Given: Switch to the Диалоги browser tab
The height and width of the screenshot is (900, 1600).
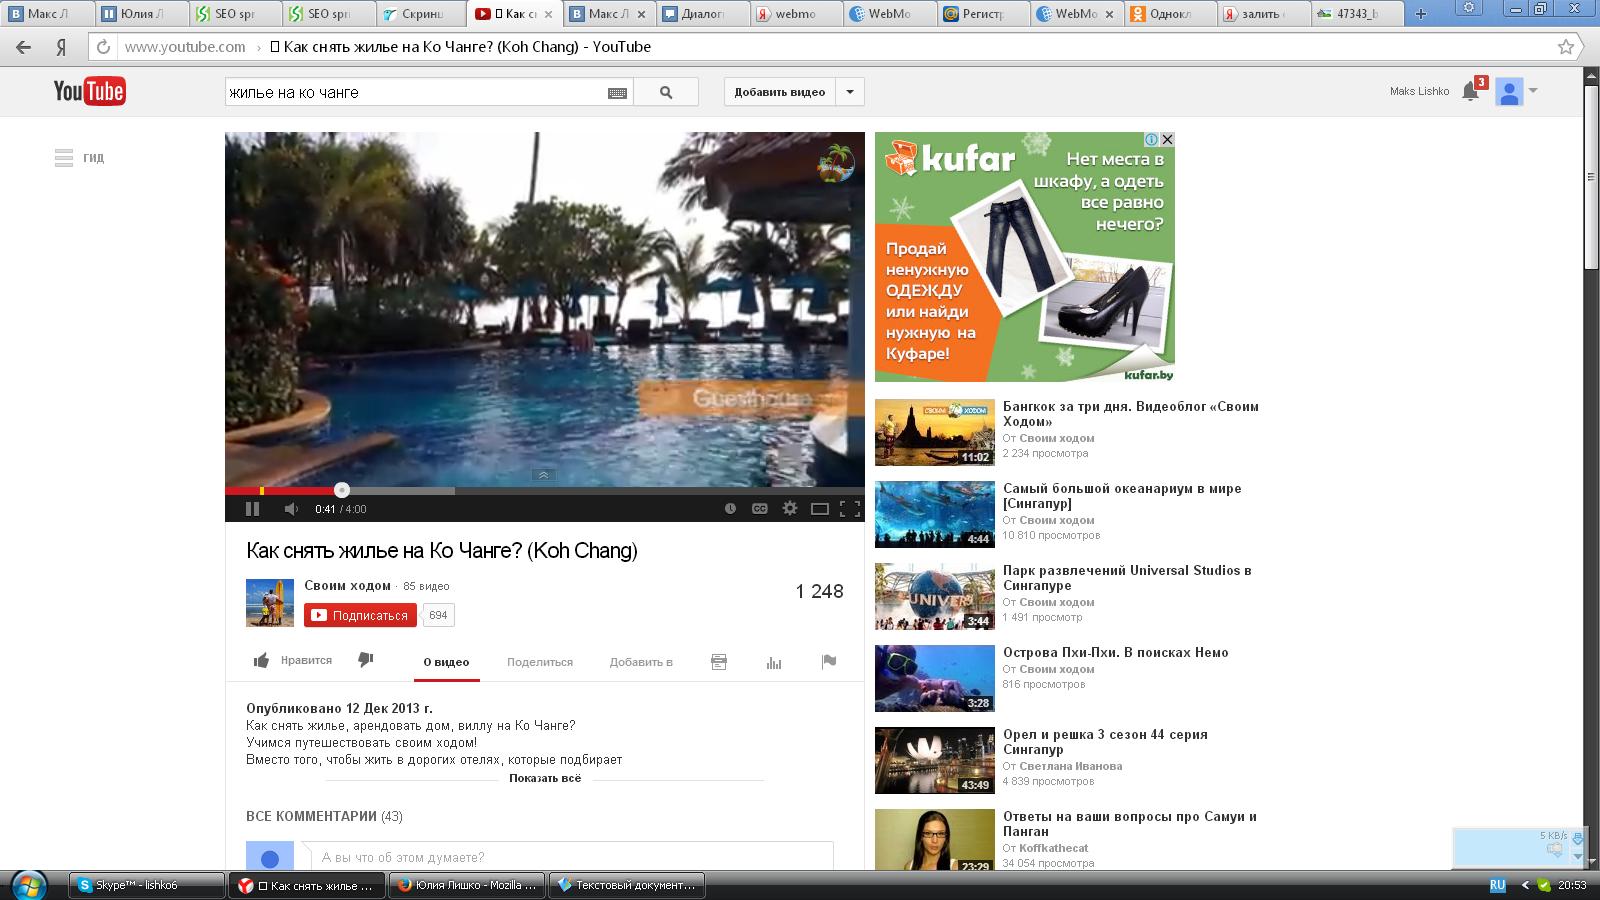Looking at the screenshot, I should pyautogui.click(x=704, y=14).
